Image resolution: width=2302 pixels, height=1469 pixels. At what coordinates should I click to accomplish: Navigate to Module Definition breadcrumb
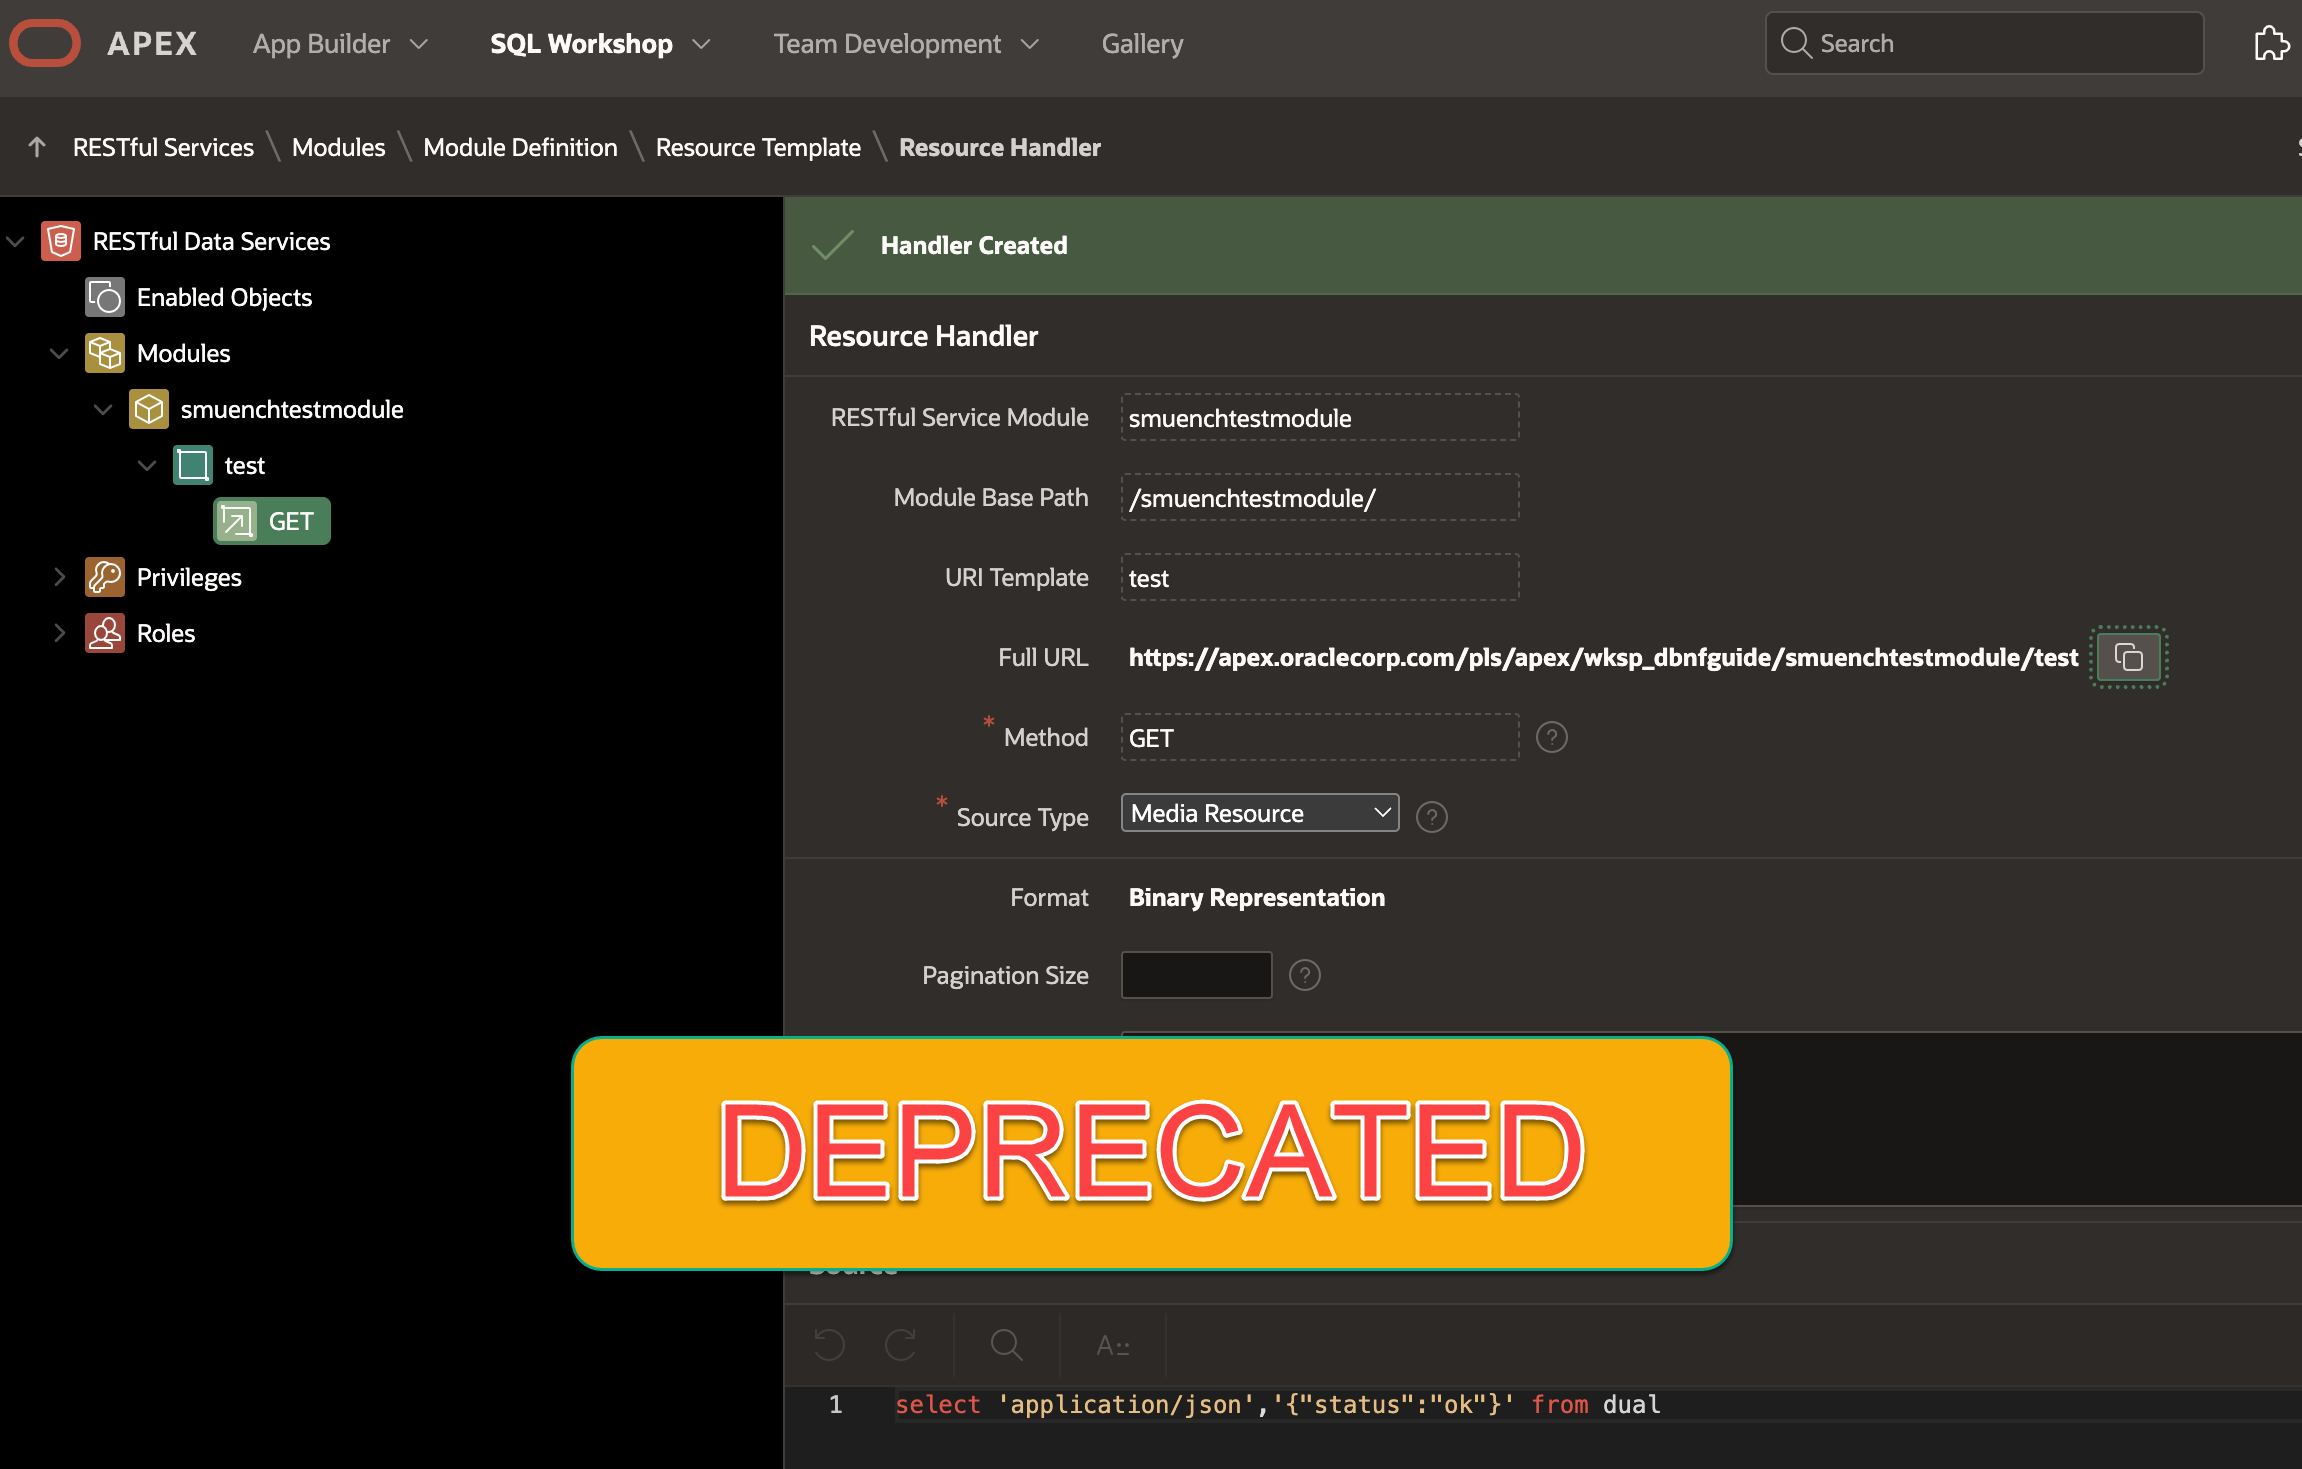(x=520, y=147)
